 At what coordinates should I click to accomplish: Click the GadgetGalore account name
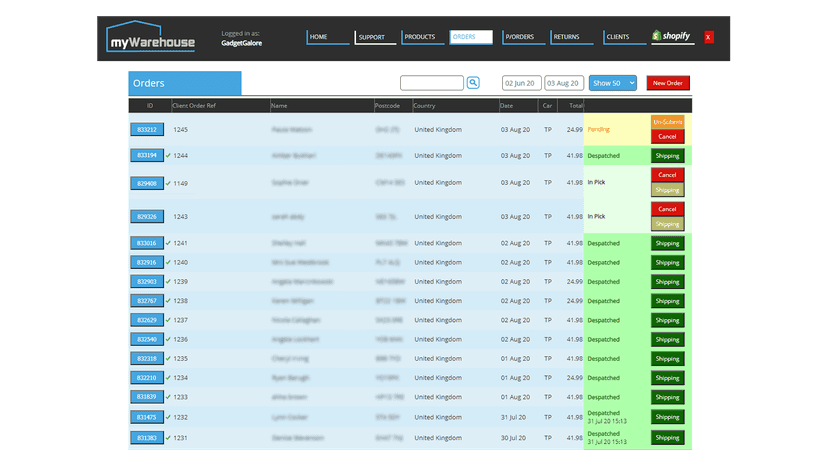[x=241, y=43]
